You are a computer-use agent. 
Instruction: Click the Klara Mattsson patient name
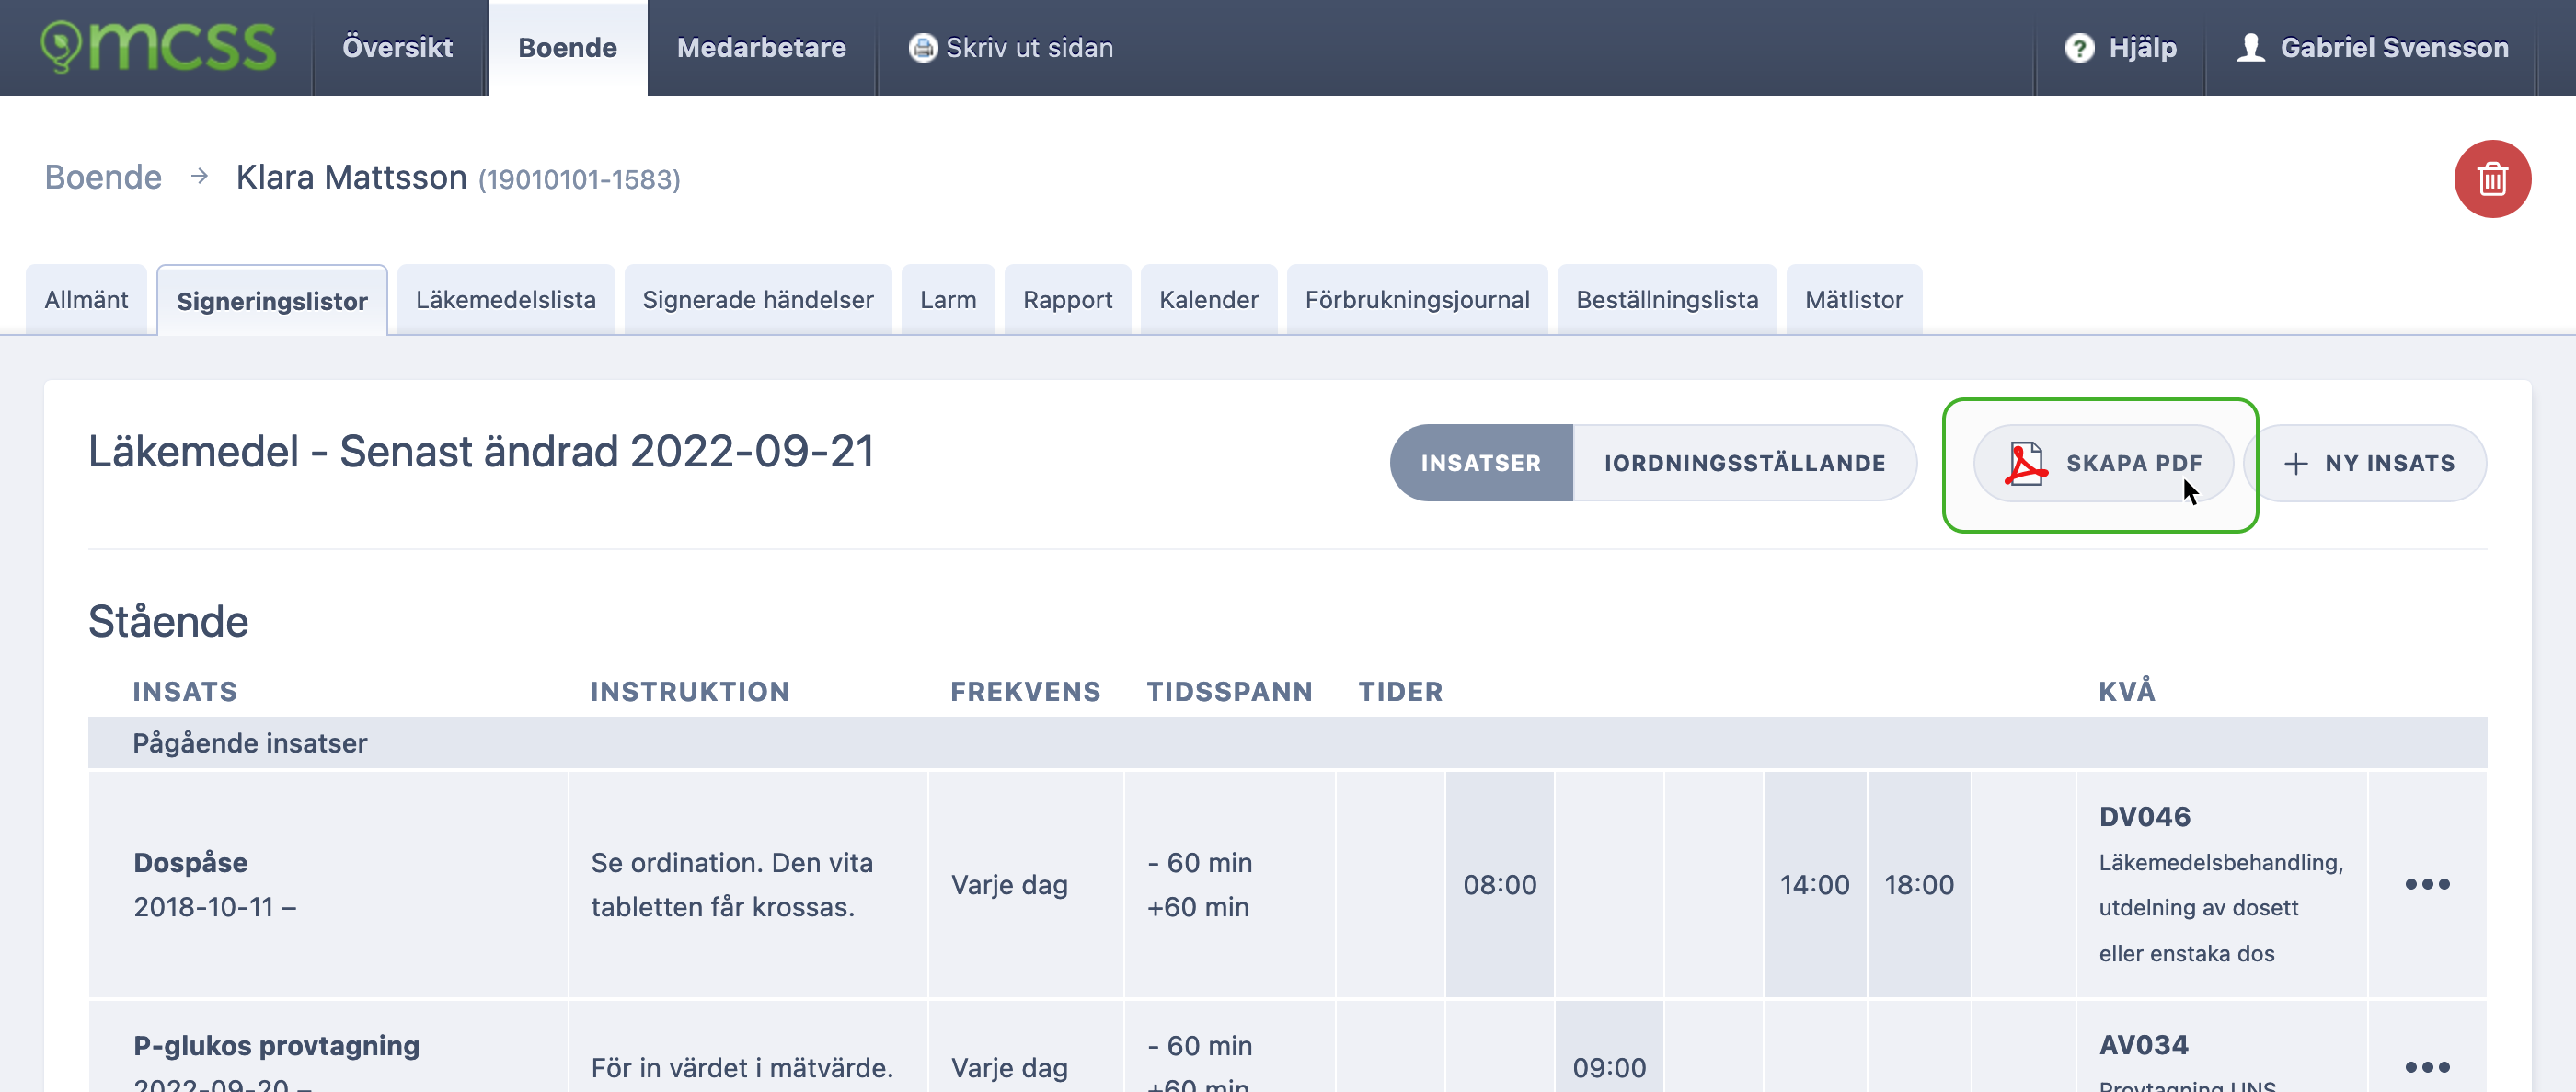point(351,177)
